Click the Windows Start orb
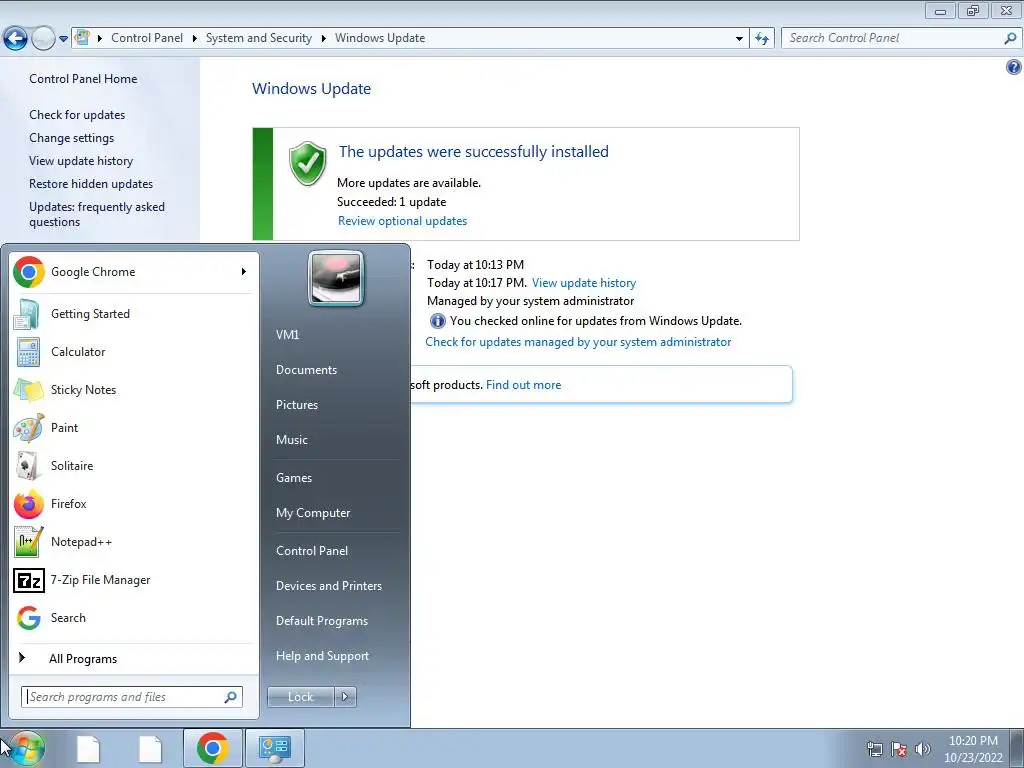 (x=26, y=748)
